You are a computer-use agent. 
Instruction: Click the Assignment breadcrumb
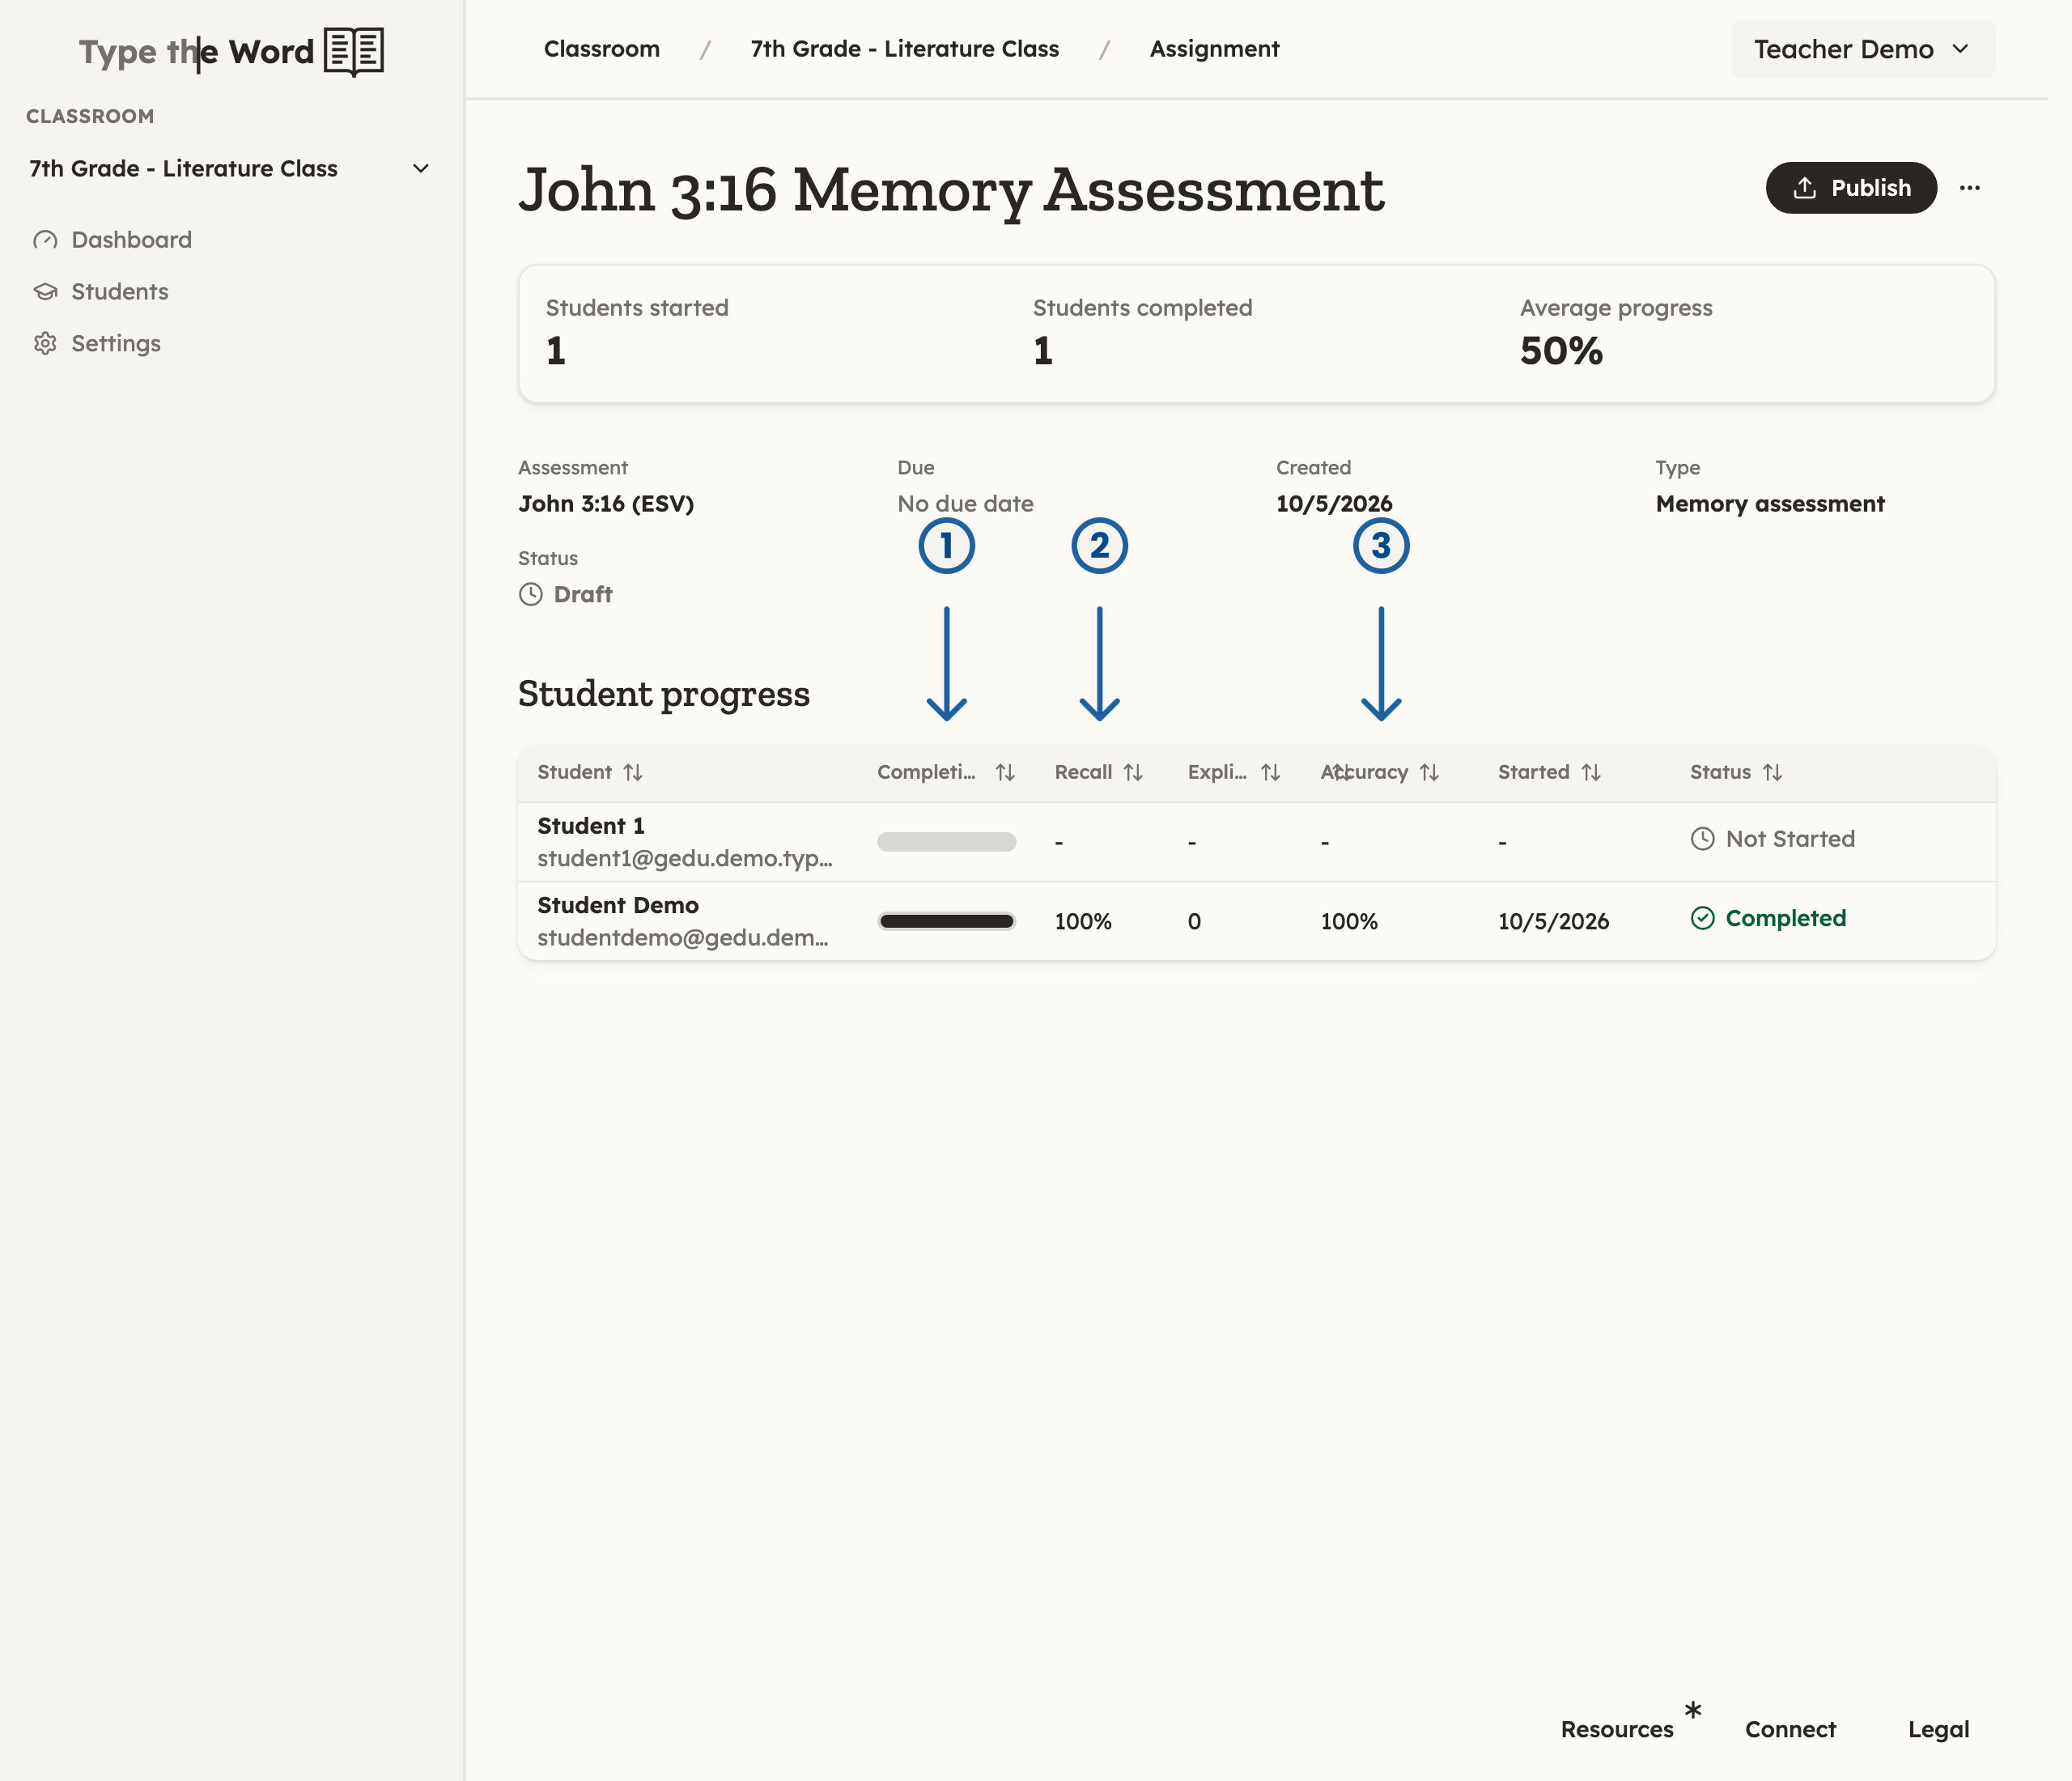(1214, 49)
